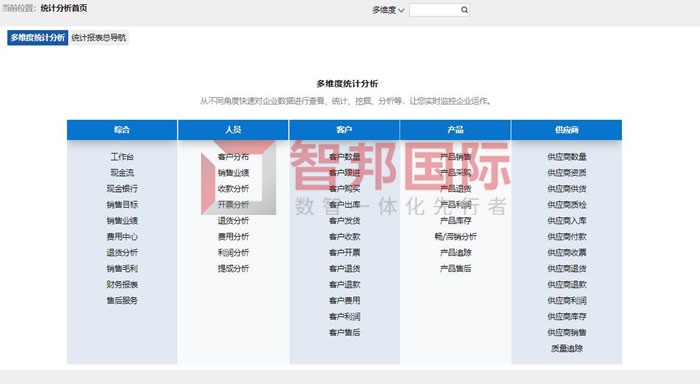
Task: Open 销售业绩 under 人员
Action: click(233, 173)
